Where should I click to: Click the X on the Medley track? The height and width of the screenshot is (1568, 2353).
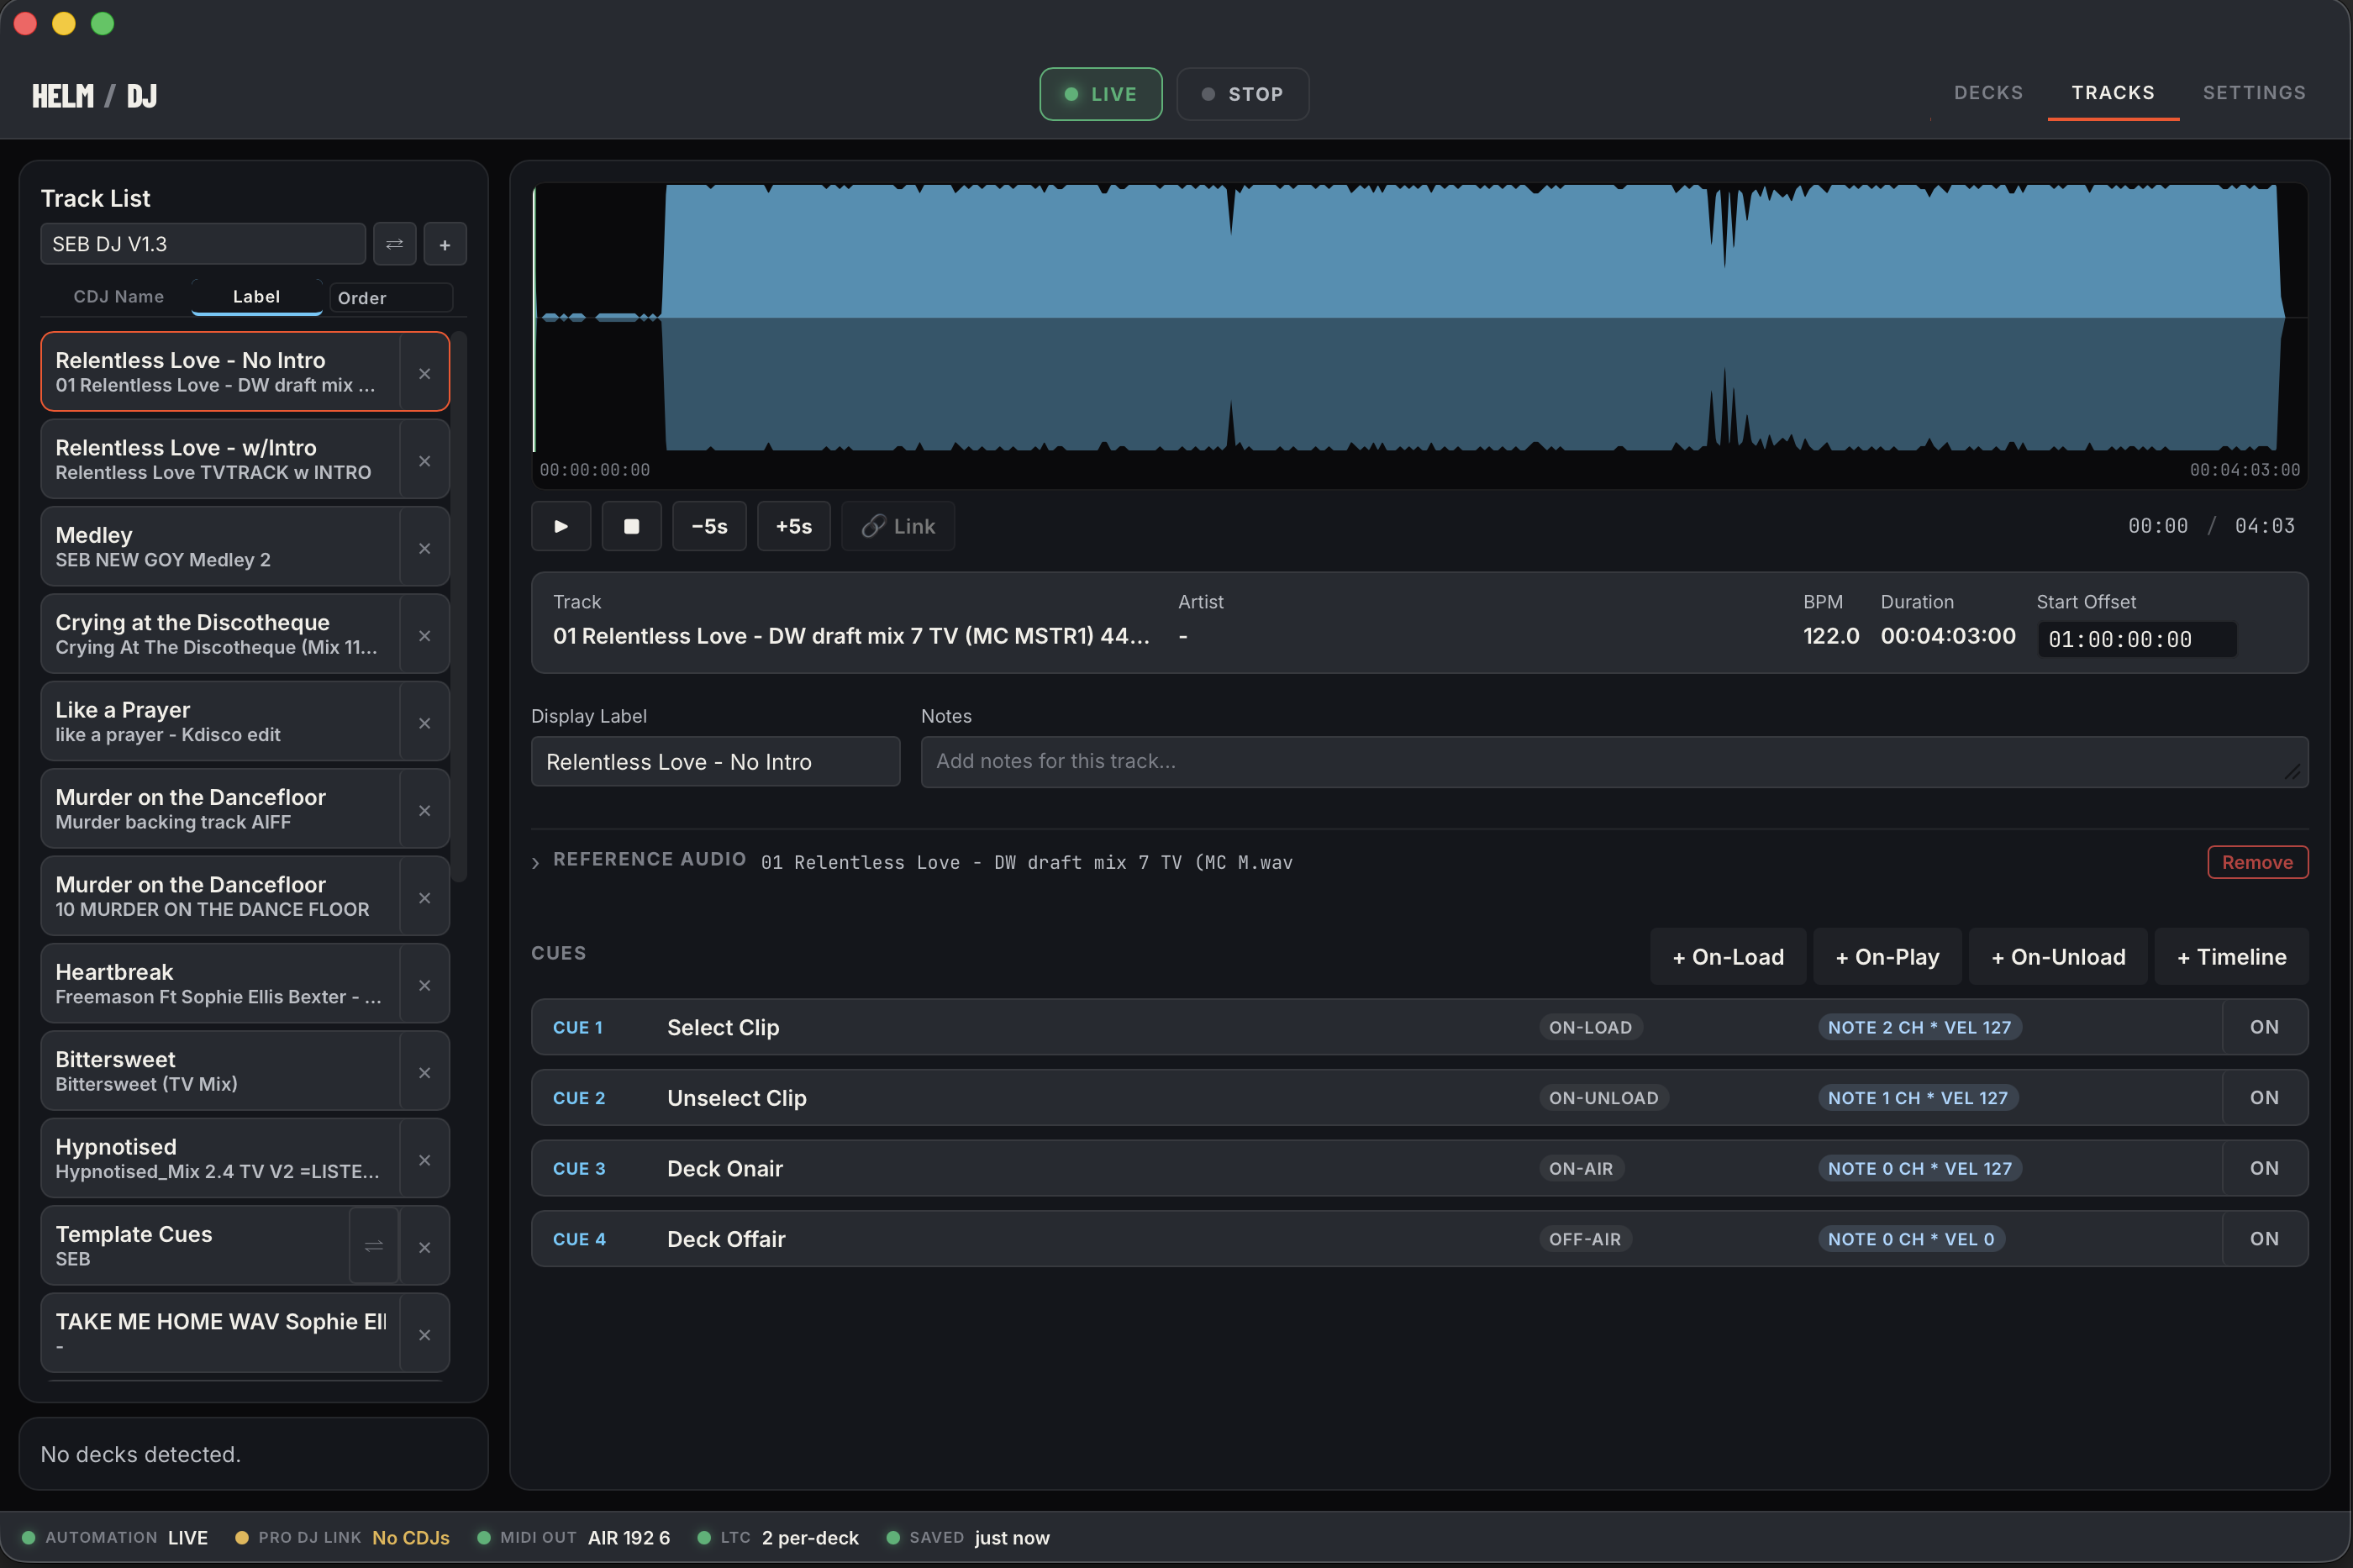click(x=424, y=548)
